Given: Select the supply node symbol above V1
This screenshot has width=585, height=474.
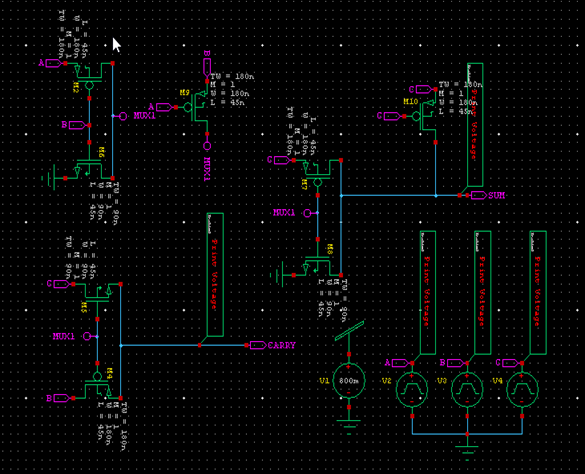Looking at the screenshot, I should 349,332.
